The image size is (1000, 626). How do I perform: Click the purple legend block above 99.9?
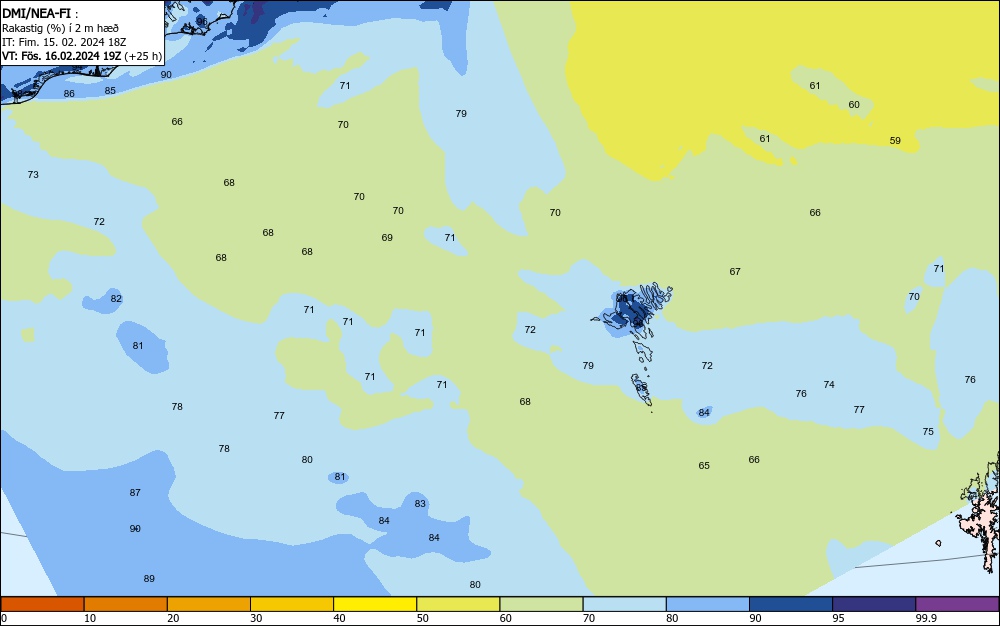(957, 604)
